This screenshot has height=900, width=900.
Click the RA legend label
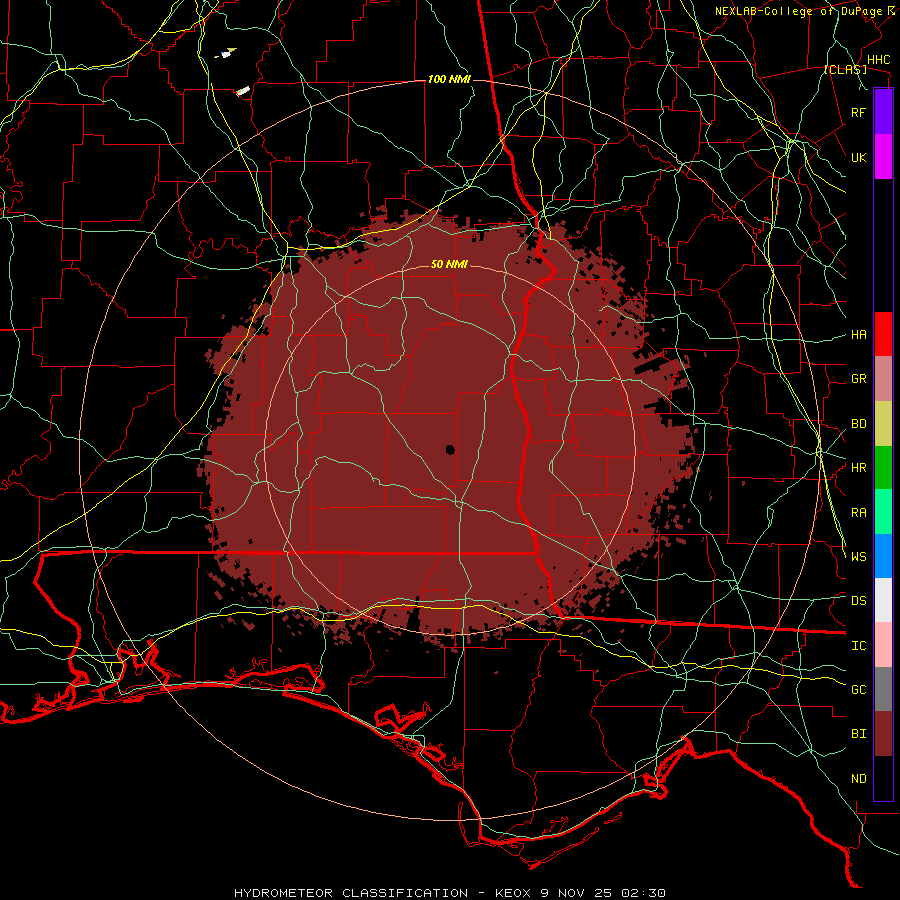858,513
